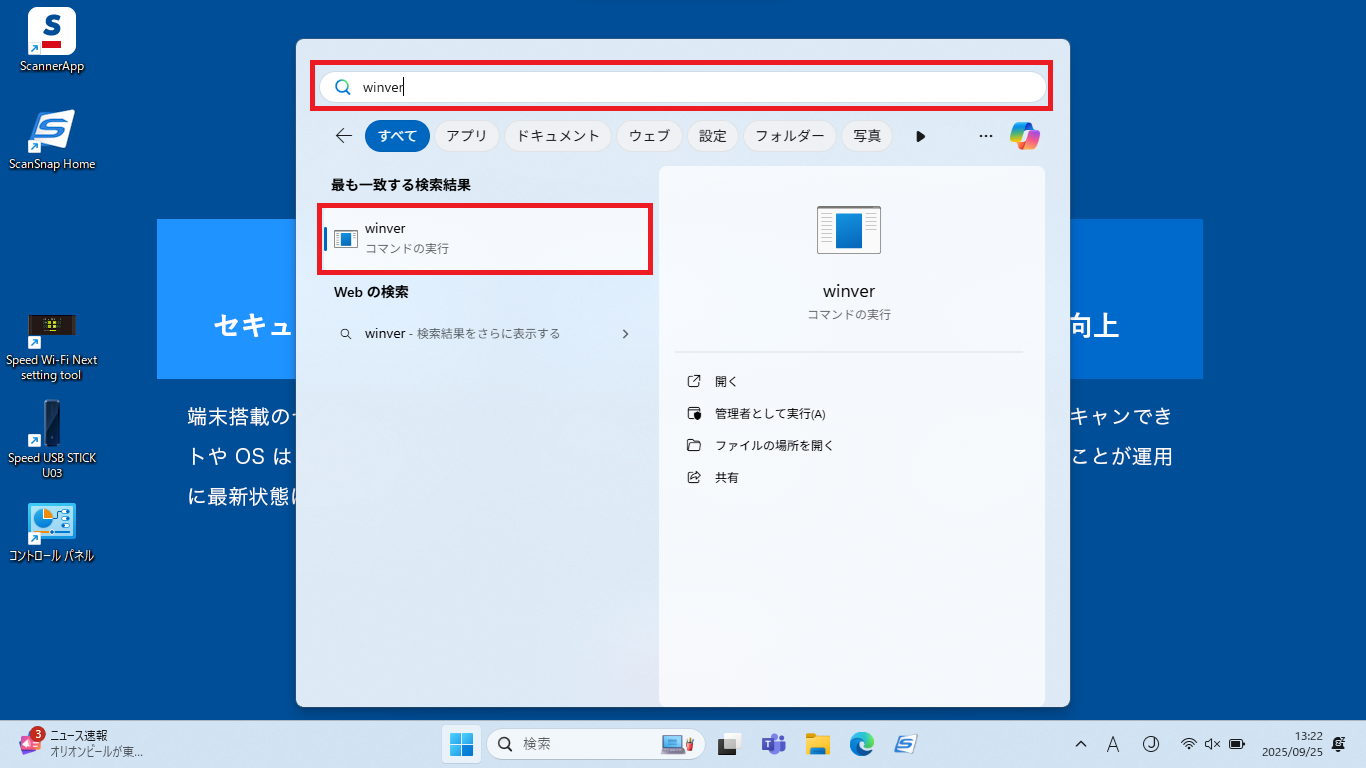This screenshot has height=768, width=1366.
Task: Open the three-dot options menu in search
Action: point(986,136)
